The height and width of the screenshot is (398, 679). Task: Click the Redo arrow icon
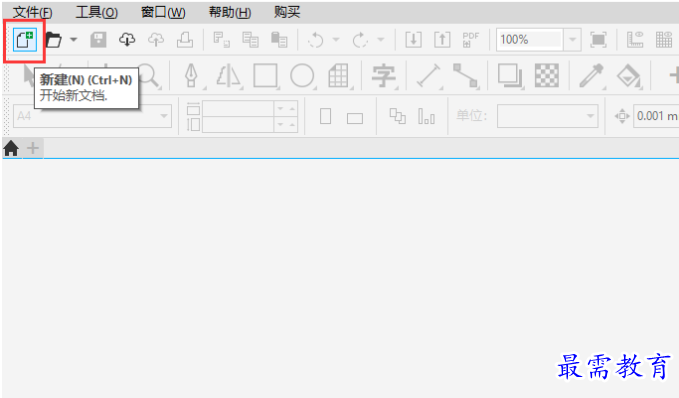click(360, 40)
